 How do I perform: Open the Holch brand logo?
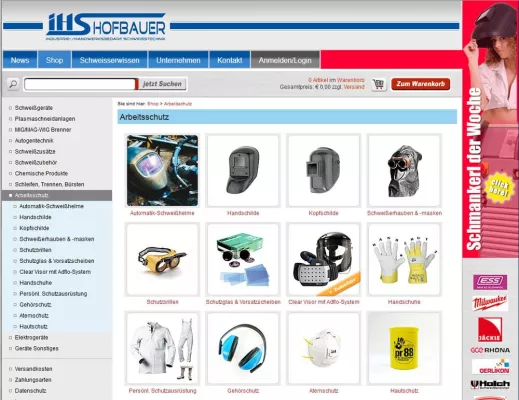tap(490, 385)
